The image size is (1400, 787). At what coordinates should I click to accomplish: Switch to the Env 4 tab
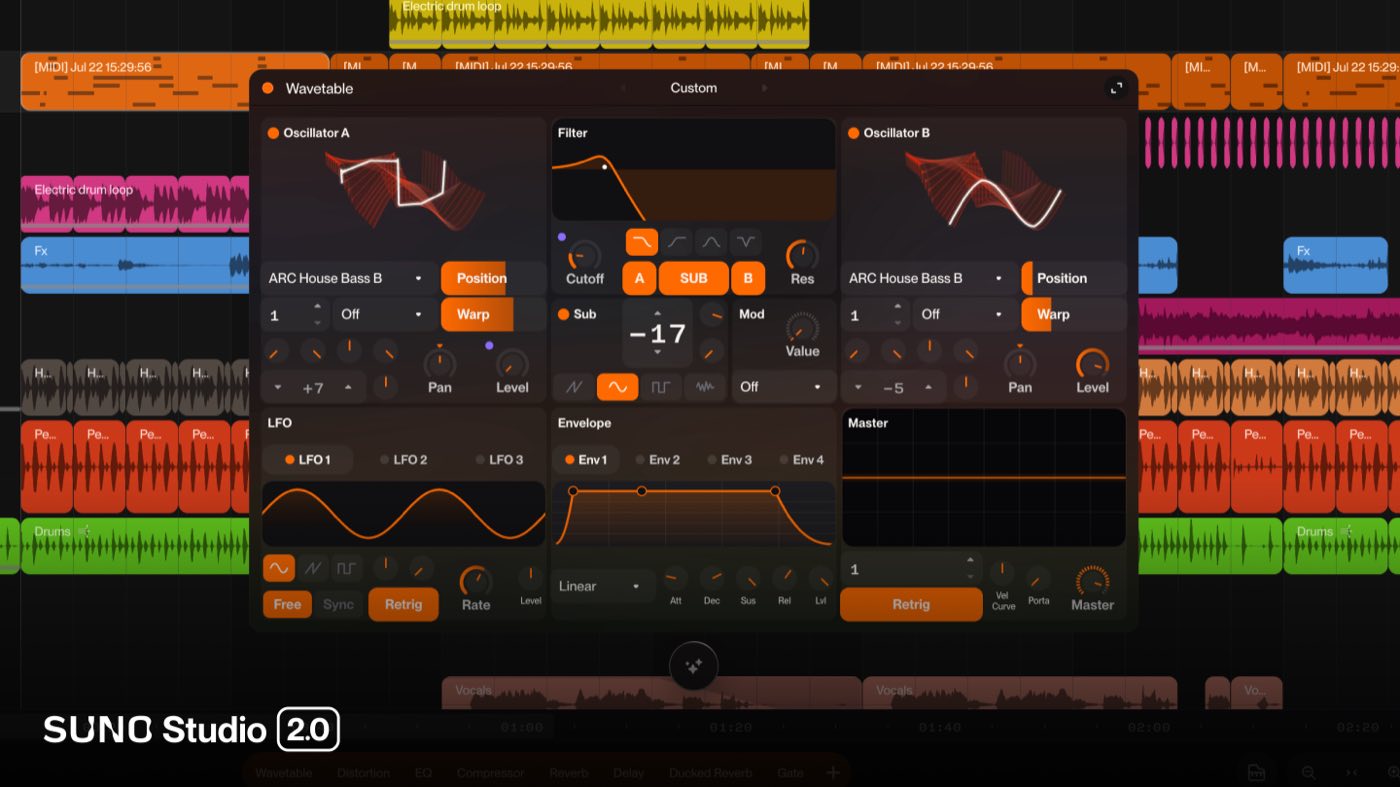(802, 460)
